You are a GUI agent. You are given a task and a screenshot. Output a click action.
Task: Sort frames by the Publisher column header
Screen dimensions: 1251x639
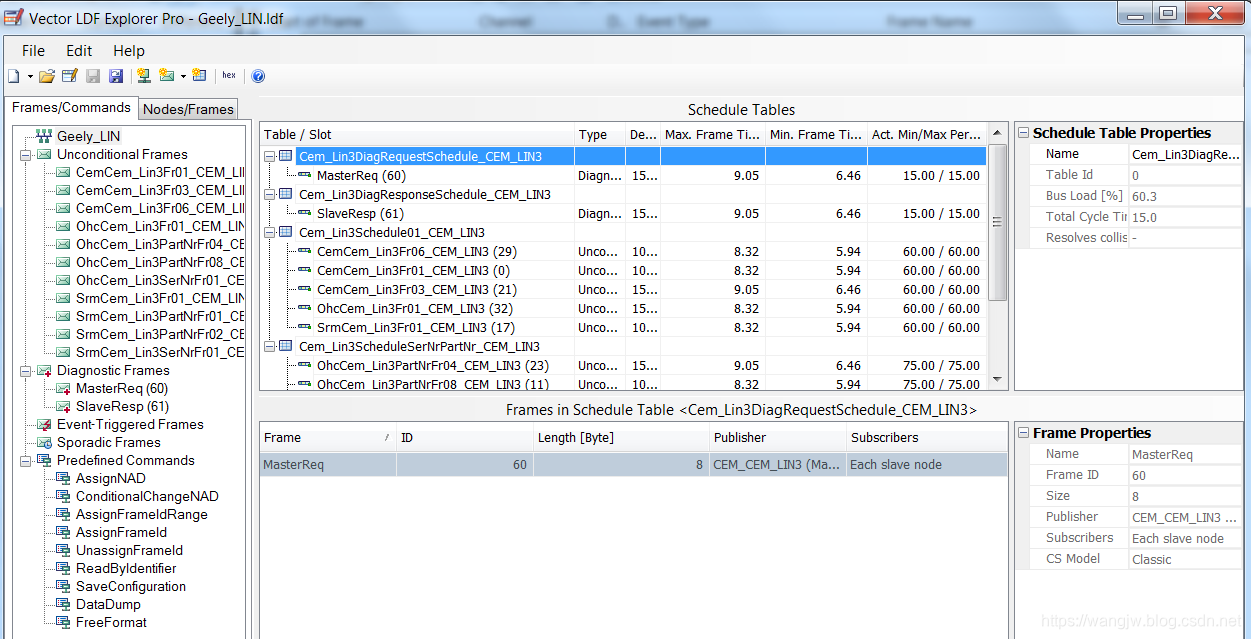click(779, 438)
